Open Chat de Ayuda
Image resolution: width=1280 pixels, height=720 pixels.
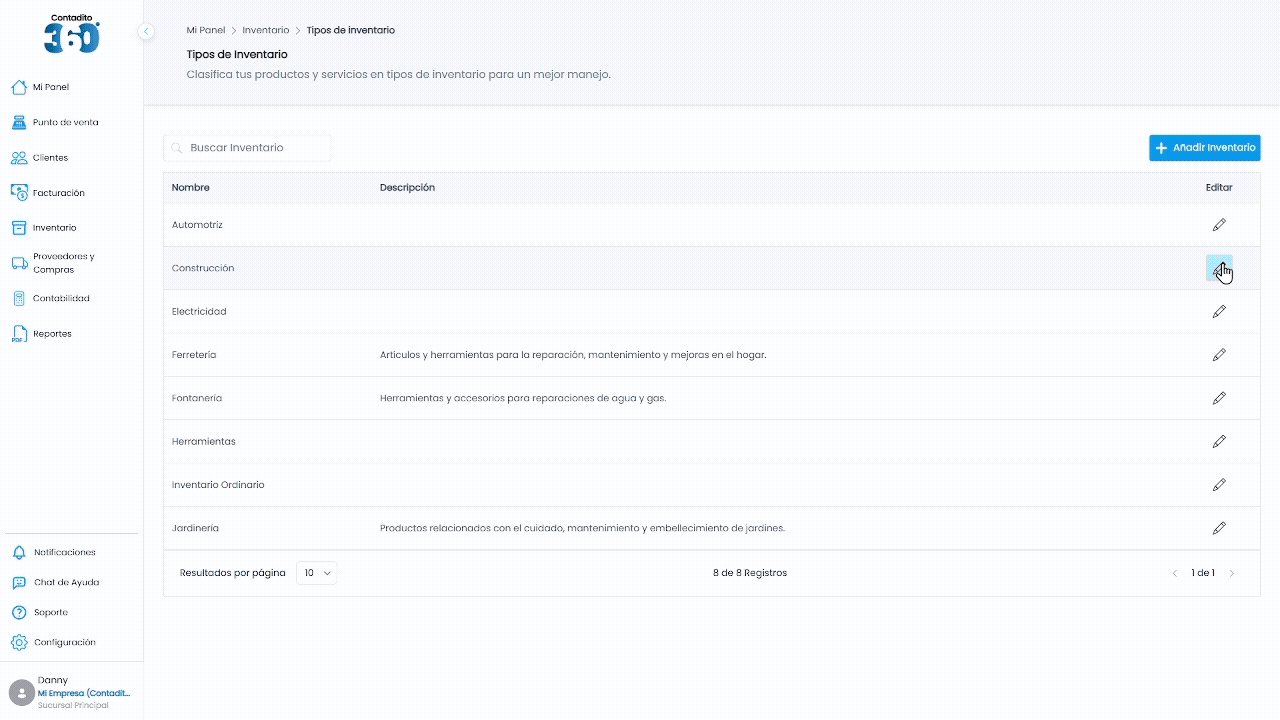click(66, 582)
